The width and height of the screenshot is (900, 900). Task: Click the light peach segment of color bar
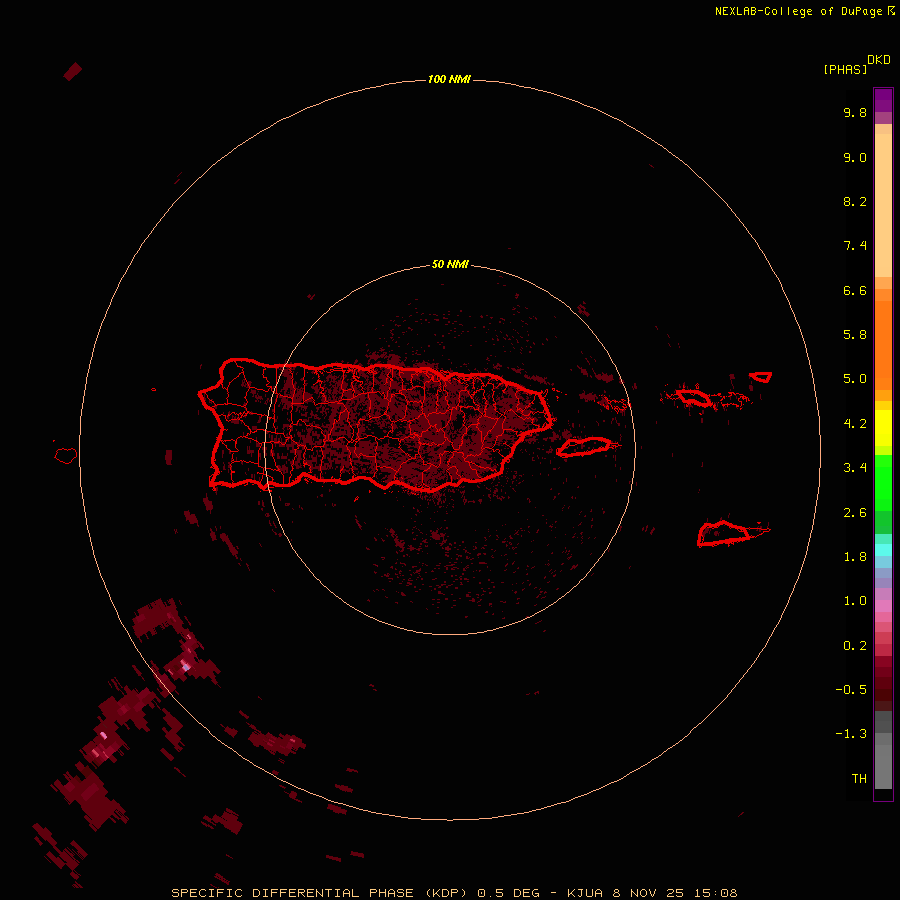coord(883,205)
